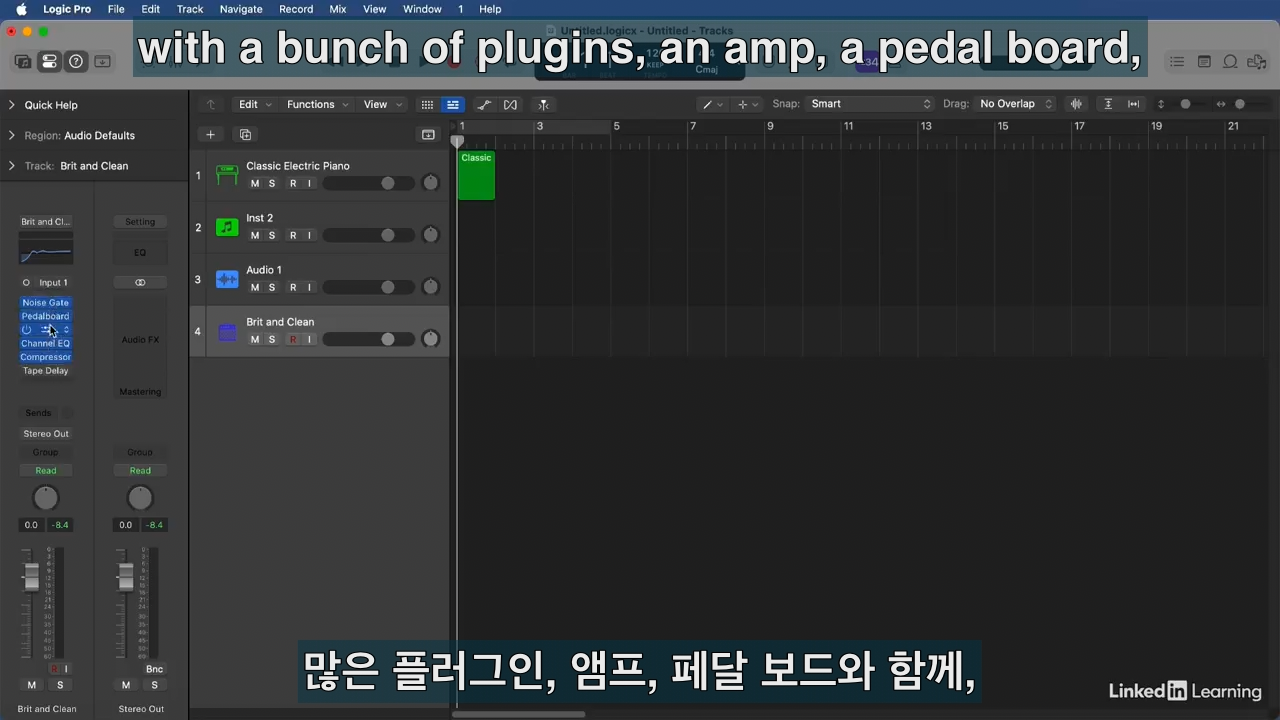This screenshot has width=1280, height=720.
Task: Click the Toolbar download-tray icon
Action: point(102,61)
